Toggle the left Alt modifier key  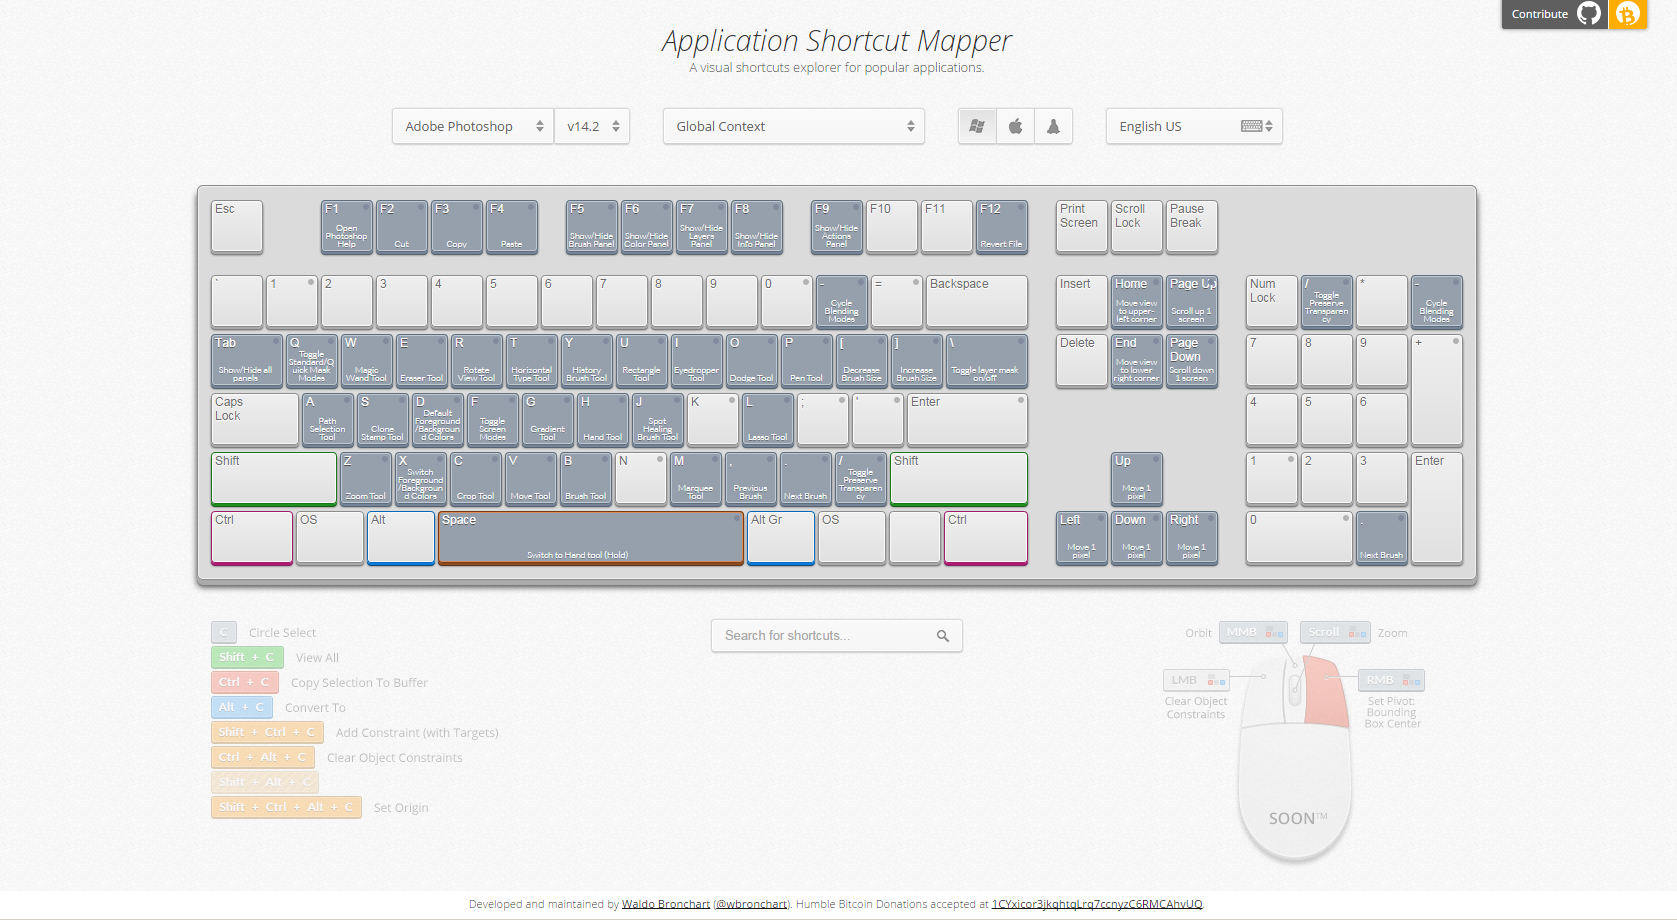(x=401, y=538)
